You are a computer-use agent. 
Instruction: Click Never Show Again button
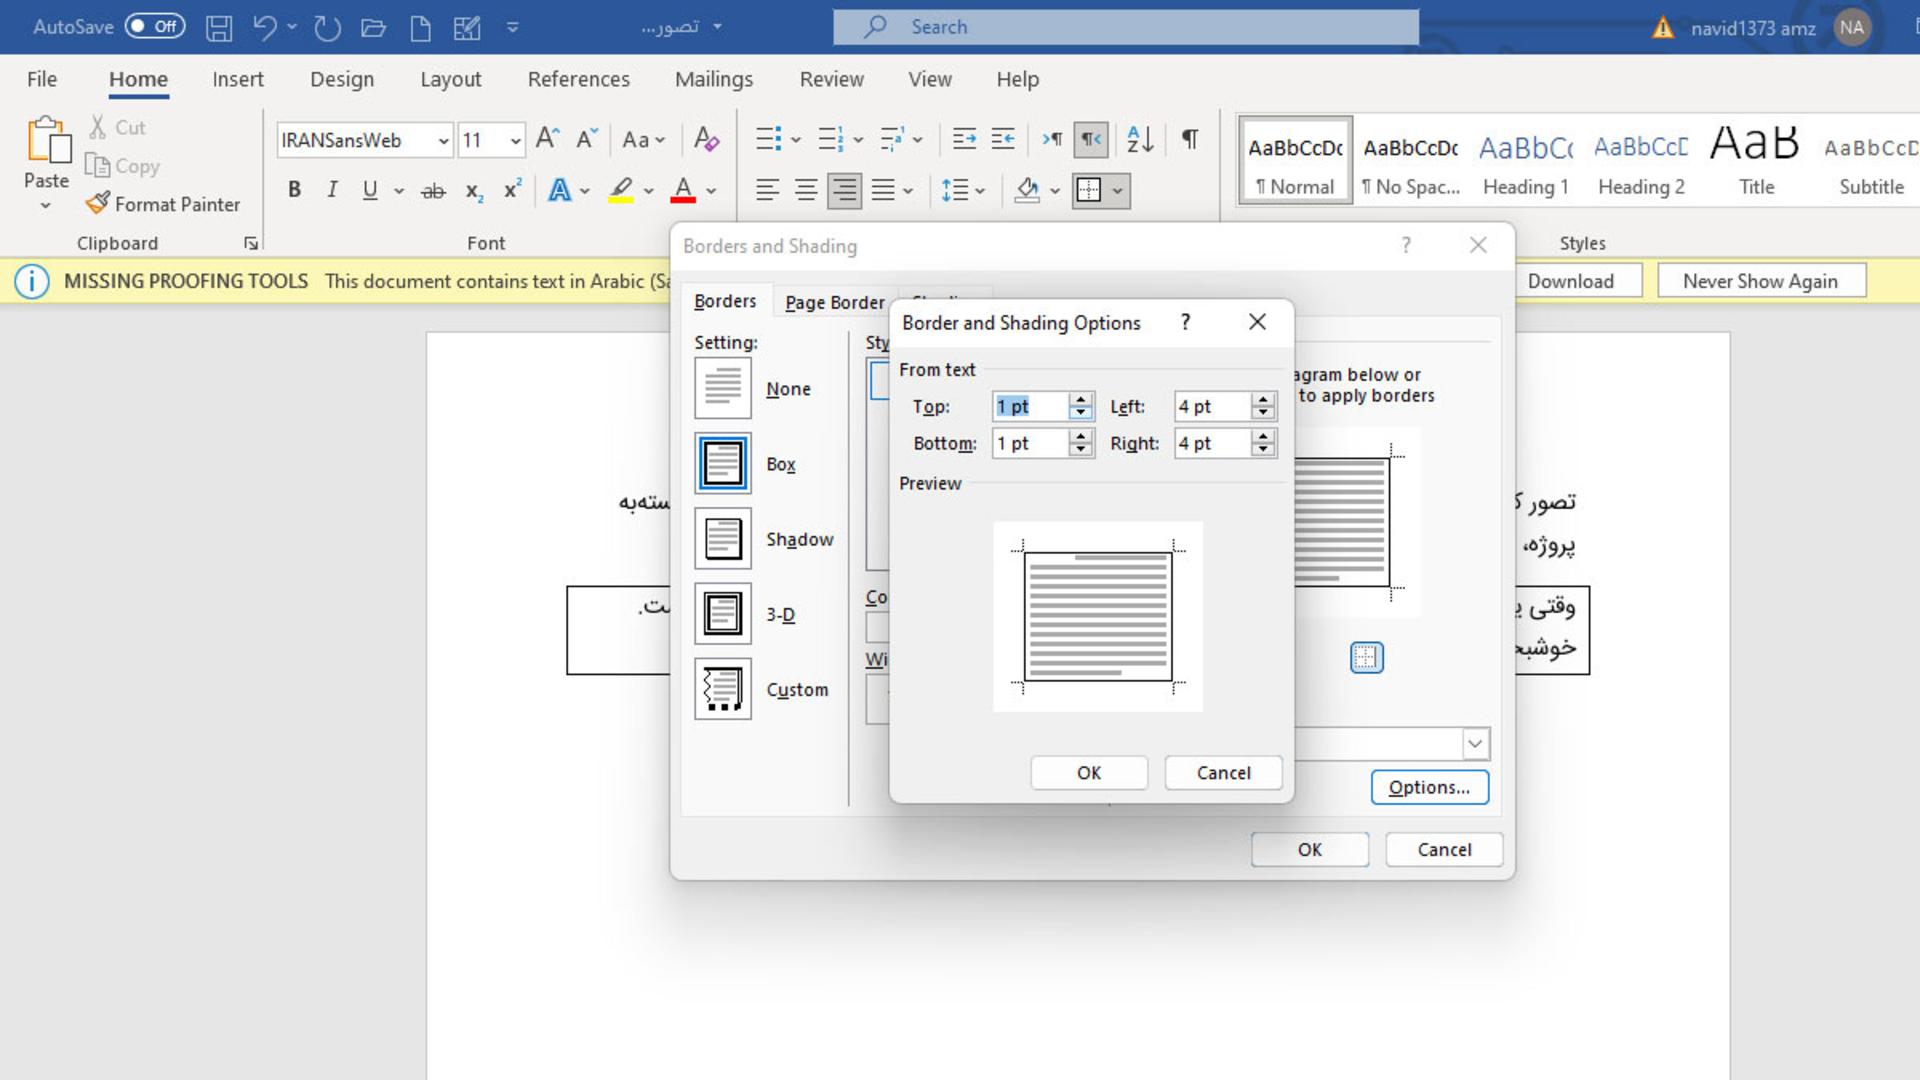tap(1760, 281)
